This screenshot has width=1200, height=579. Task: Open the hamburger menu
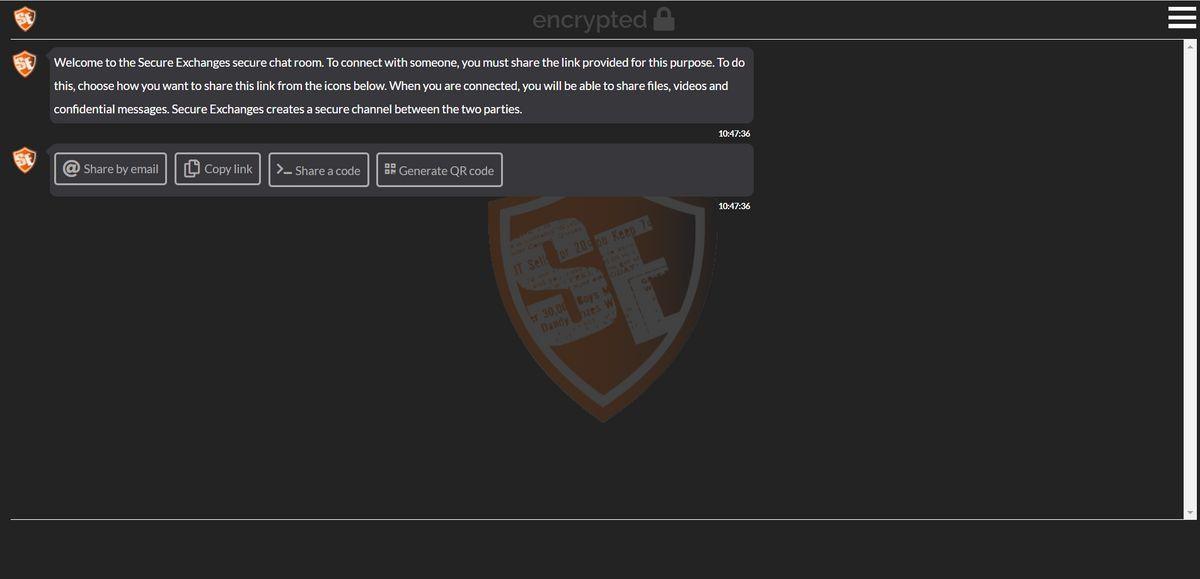pos(1181,18)
